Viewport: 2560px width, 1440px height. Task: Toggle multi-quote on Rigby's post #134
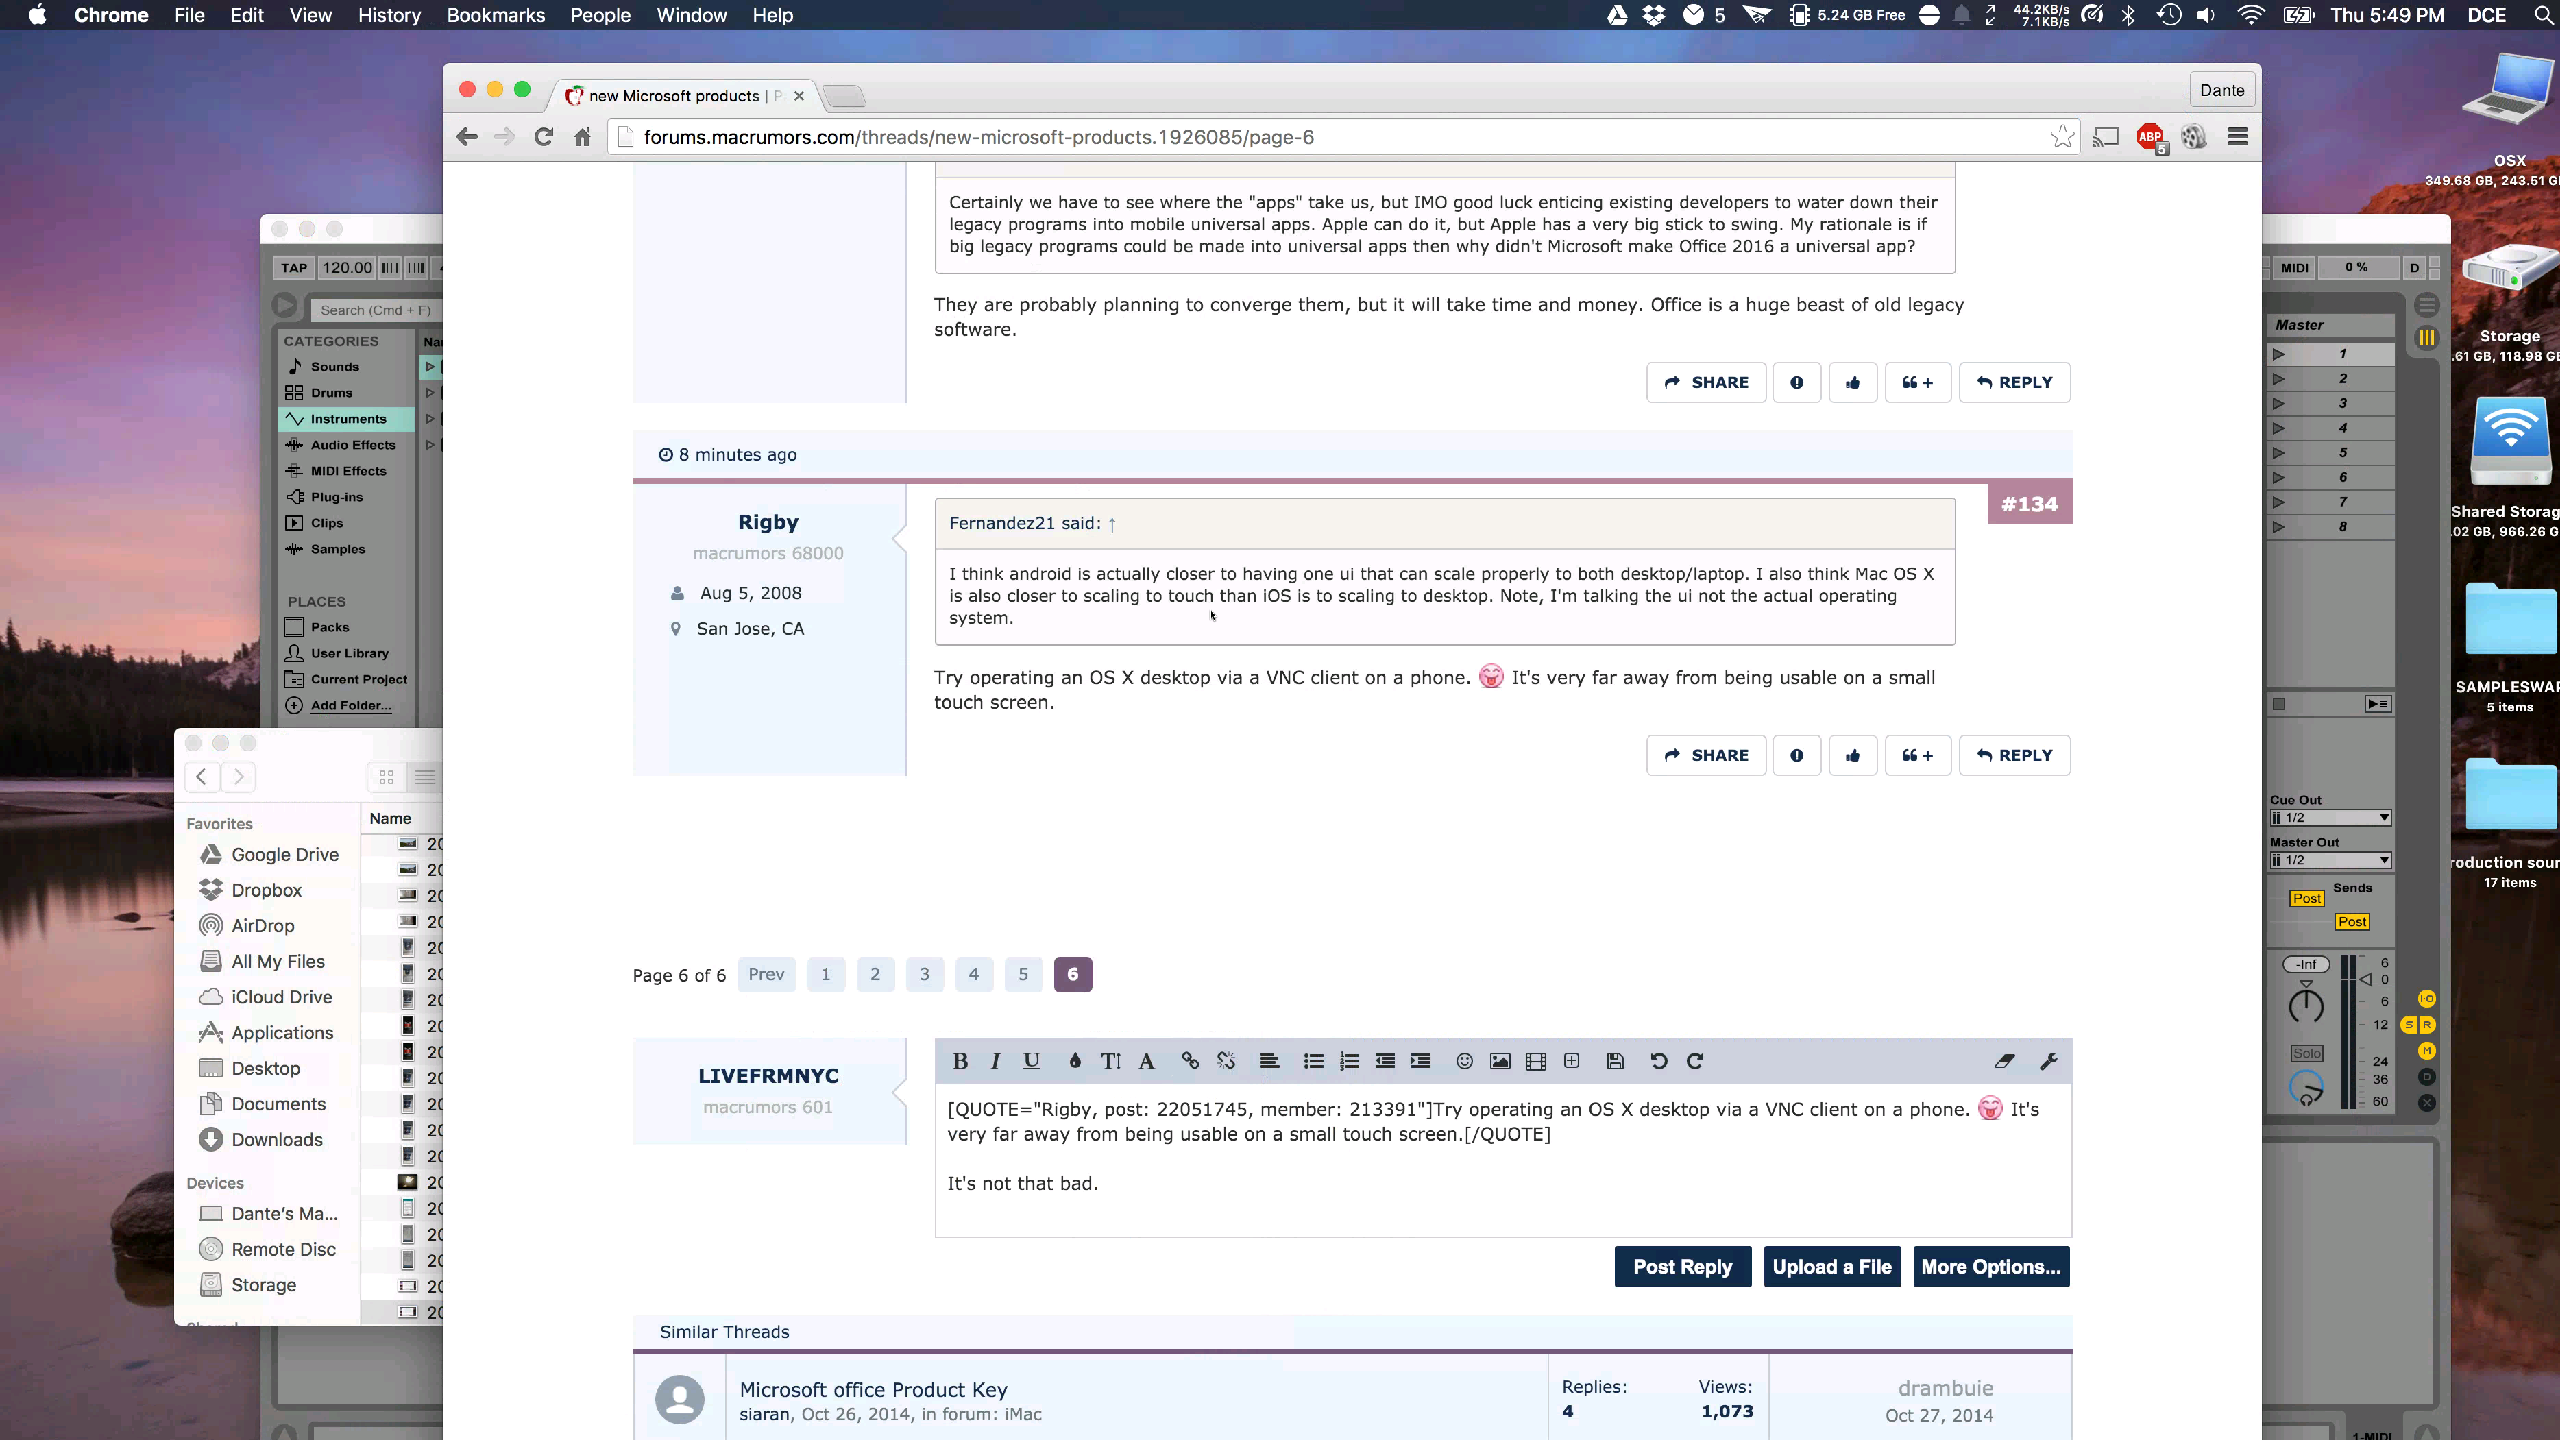pos(1918,755)
